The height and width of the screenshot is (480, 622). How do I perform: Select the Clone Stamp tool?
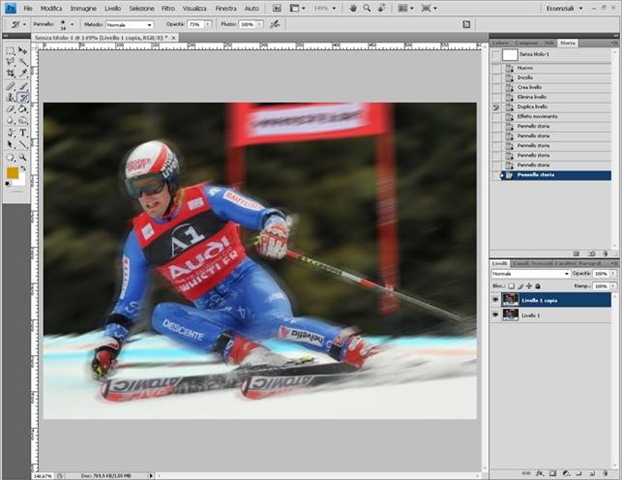pyautogui.click(x=10, y=97)
